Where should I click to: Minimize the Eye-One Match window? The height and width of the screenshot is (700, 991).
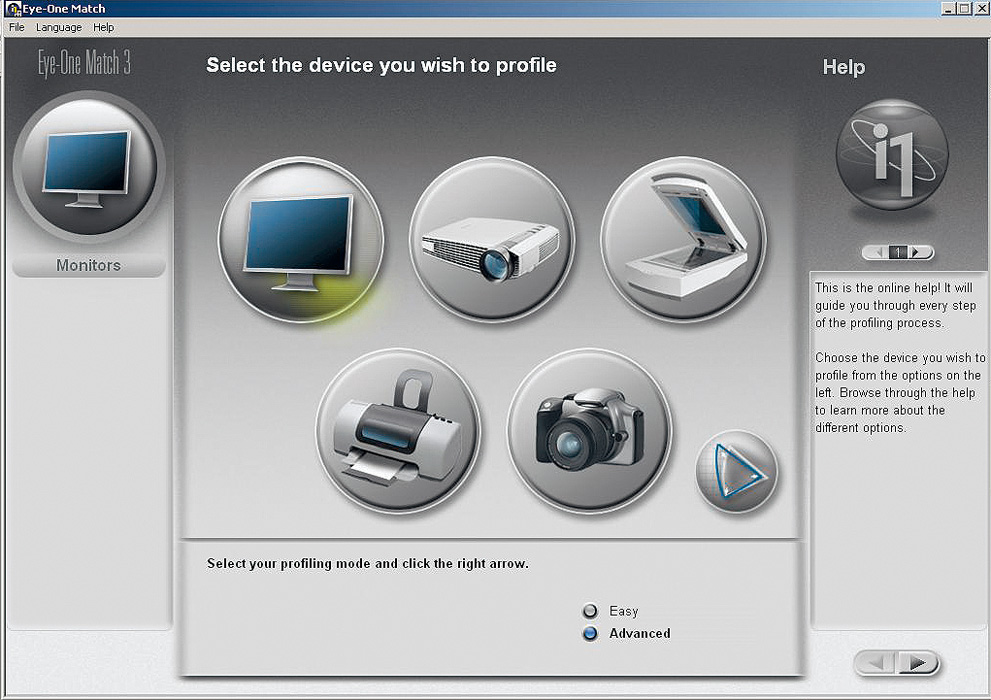[x=947, y=8]
